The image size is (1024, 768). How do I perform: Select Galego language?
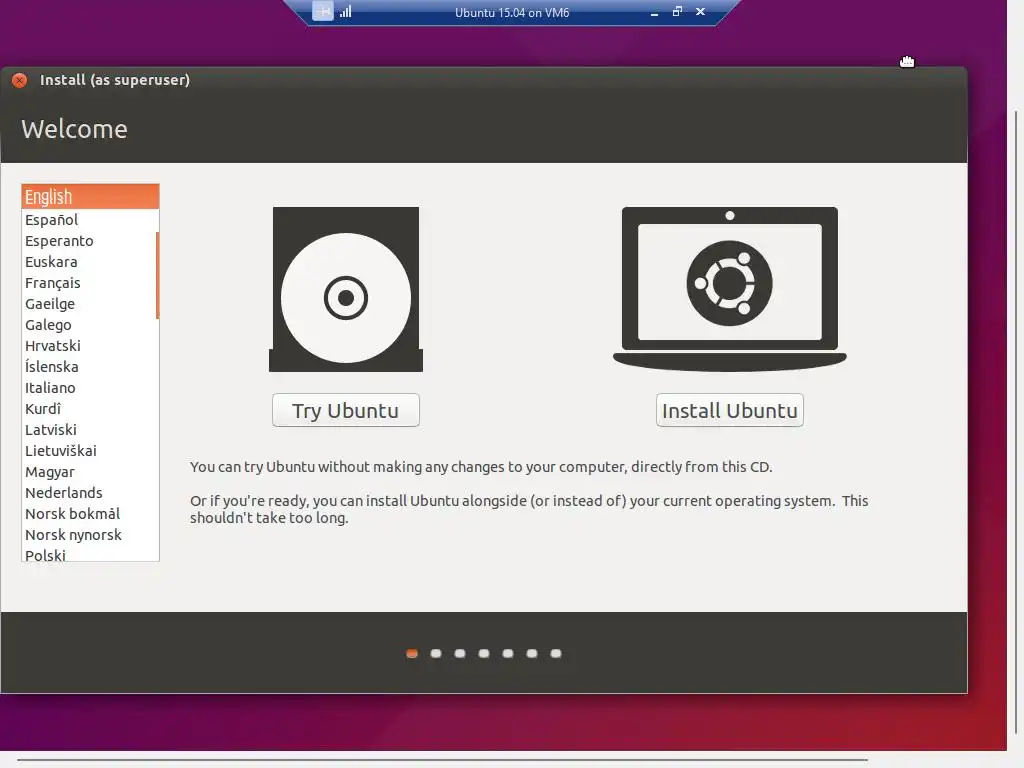pyautogui.click(x=90, y=325)
